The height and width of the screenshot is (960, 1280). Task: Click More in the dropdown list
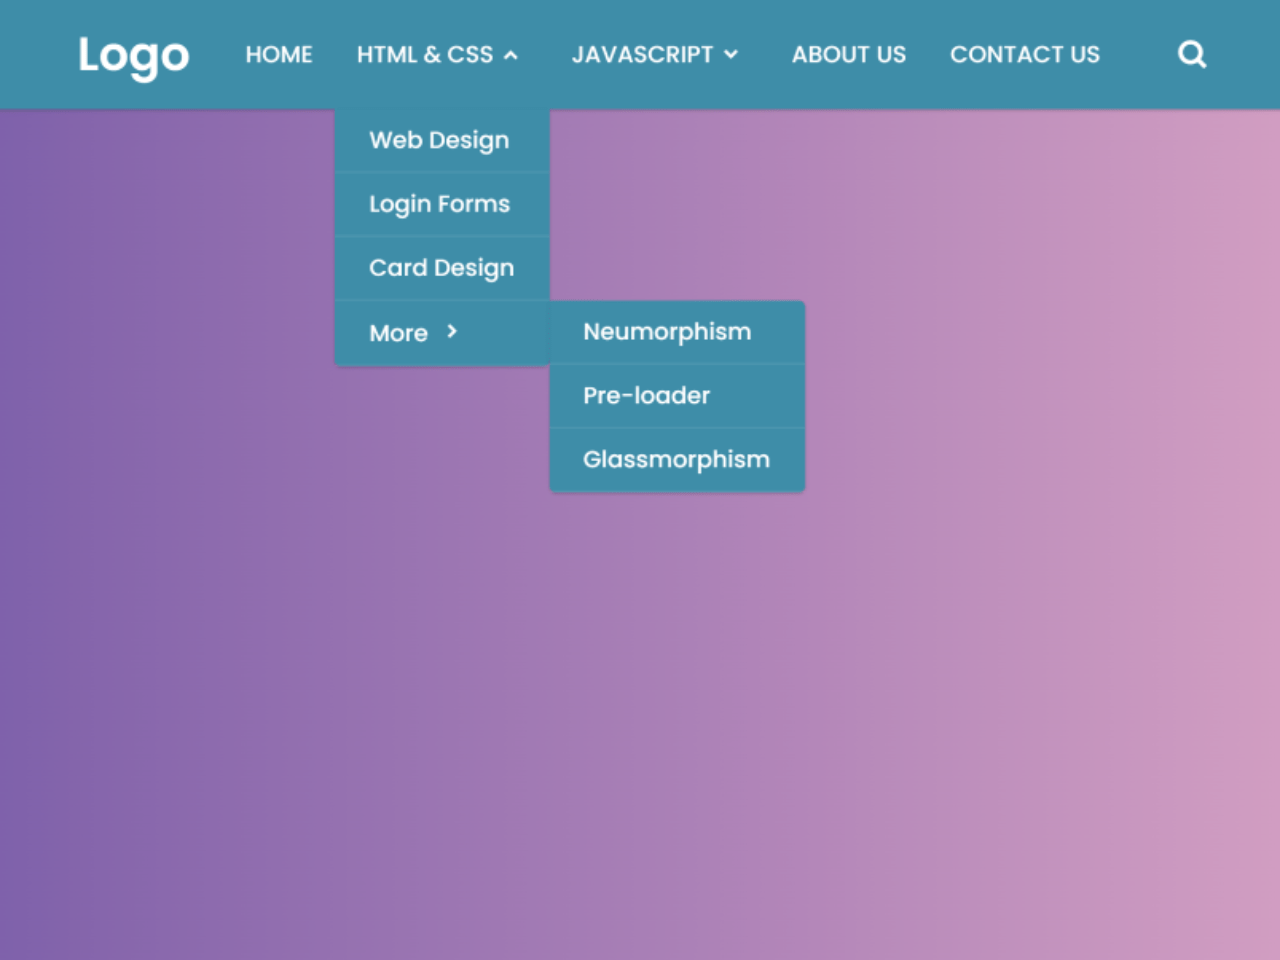[399, 332]
